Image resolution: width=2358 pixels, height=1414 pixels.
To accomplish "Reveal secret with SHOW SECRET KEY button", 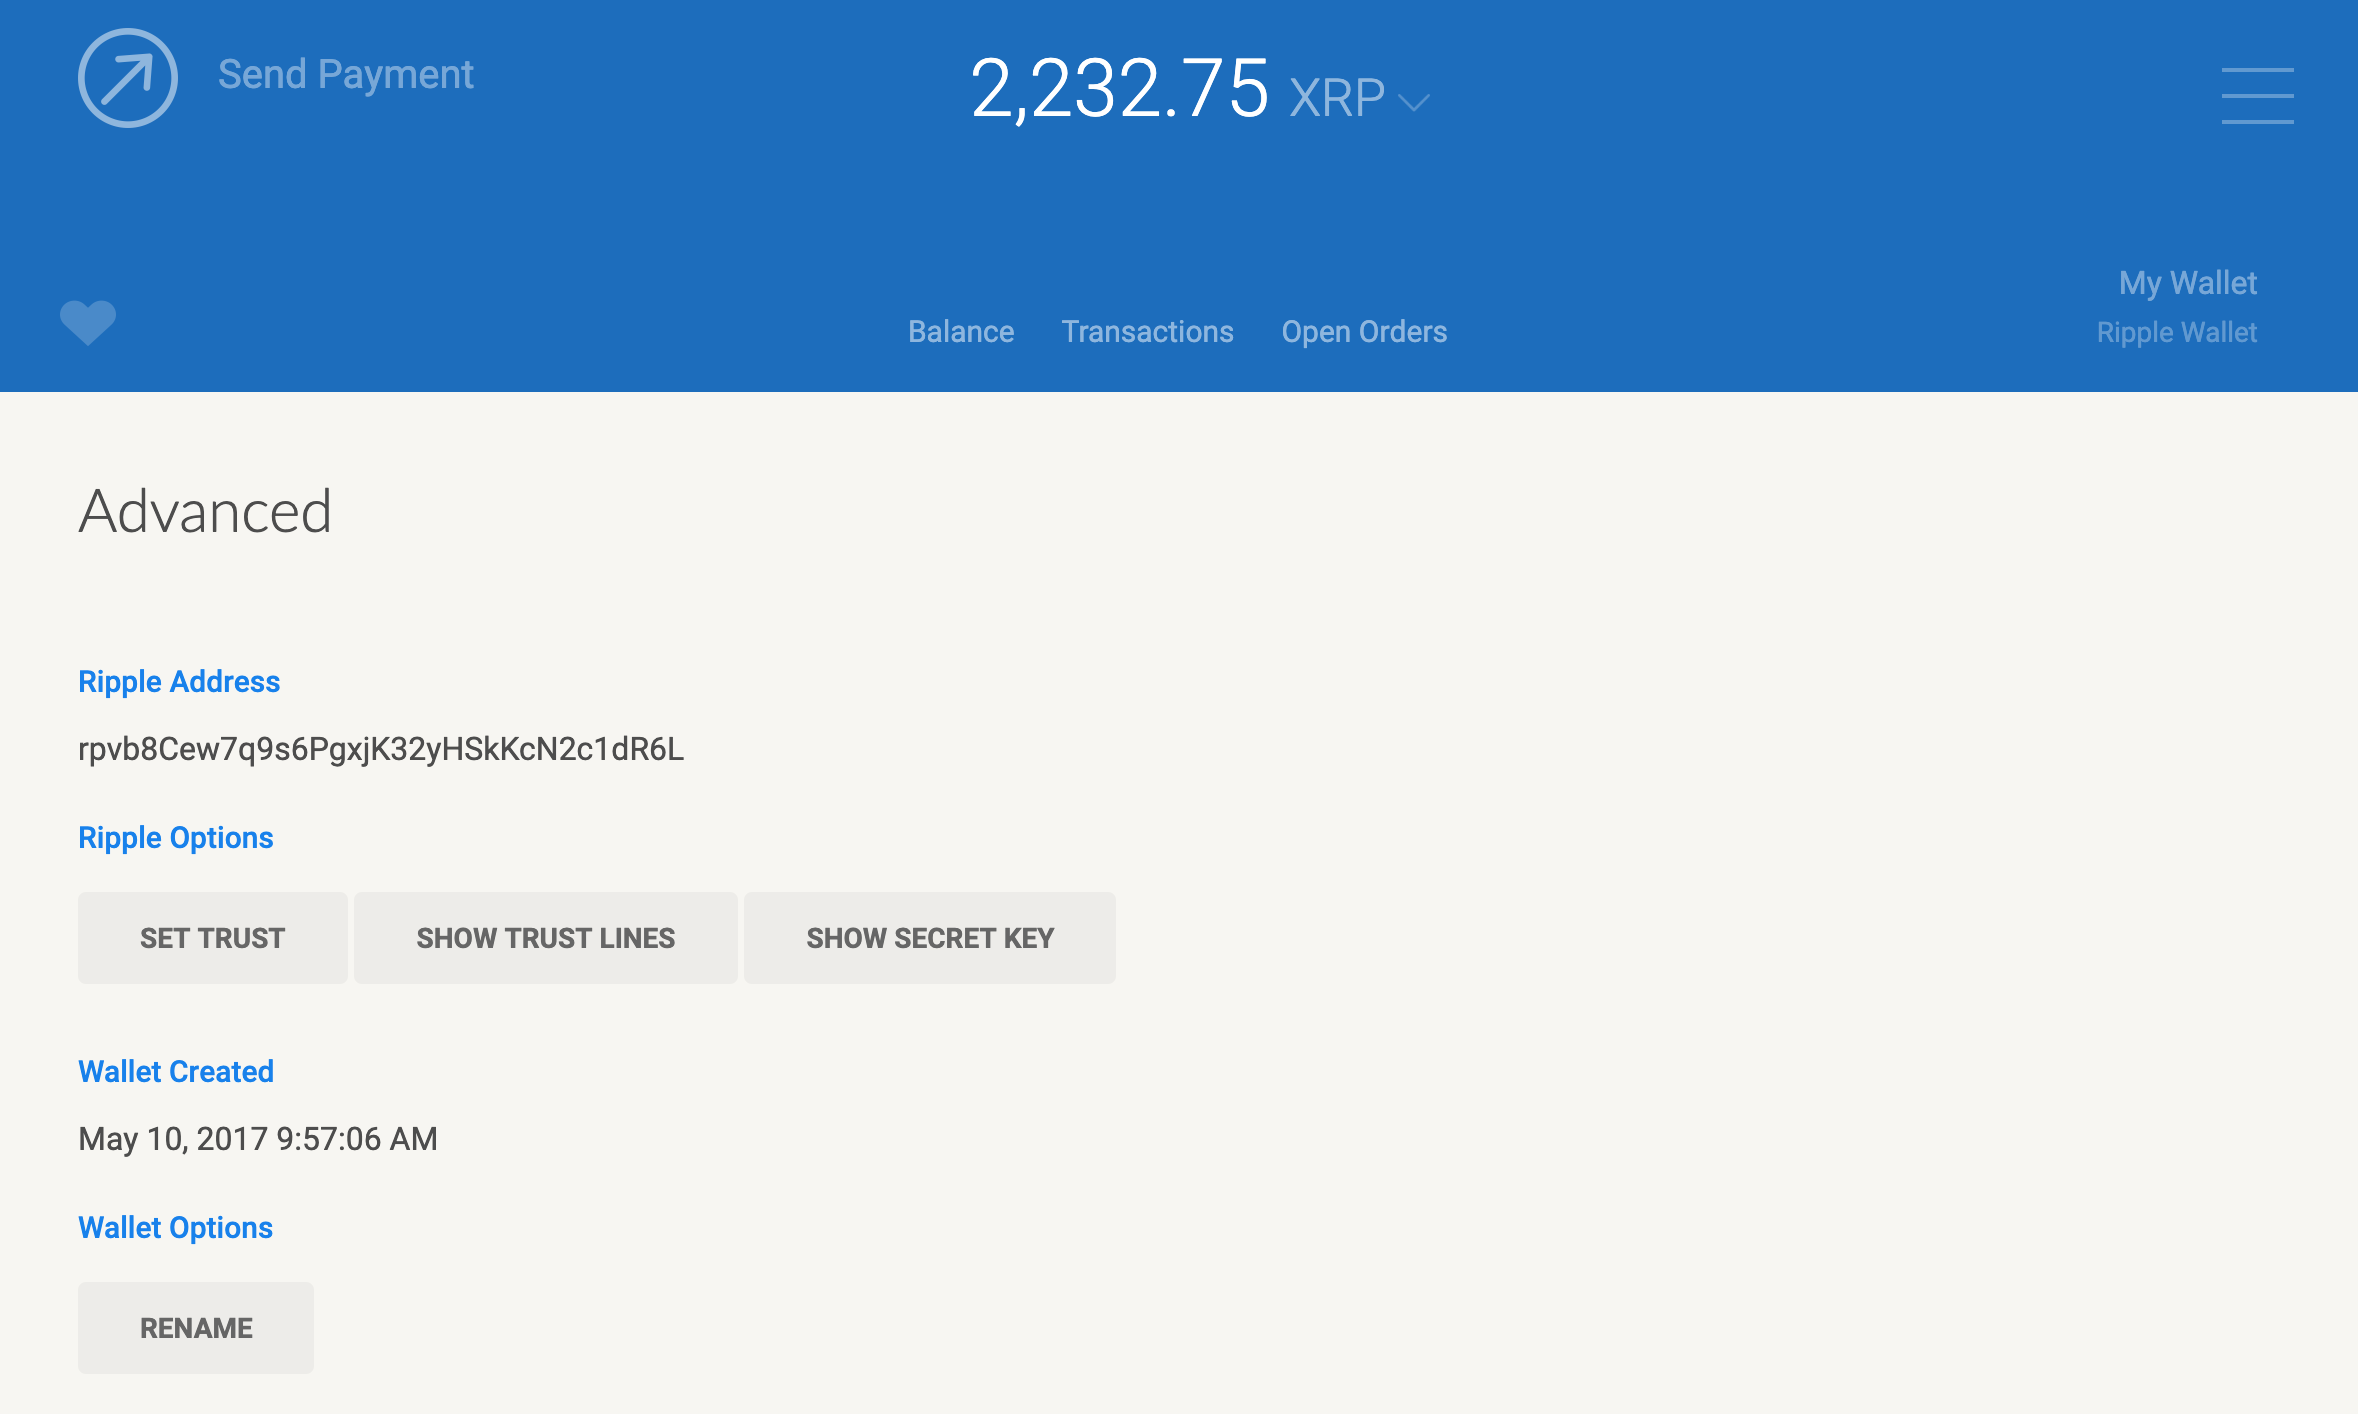I will click(x=929, y=938).
